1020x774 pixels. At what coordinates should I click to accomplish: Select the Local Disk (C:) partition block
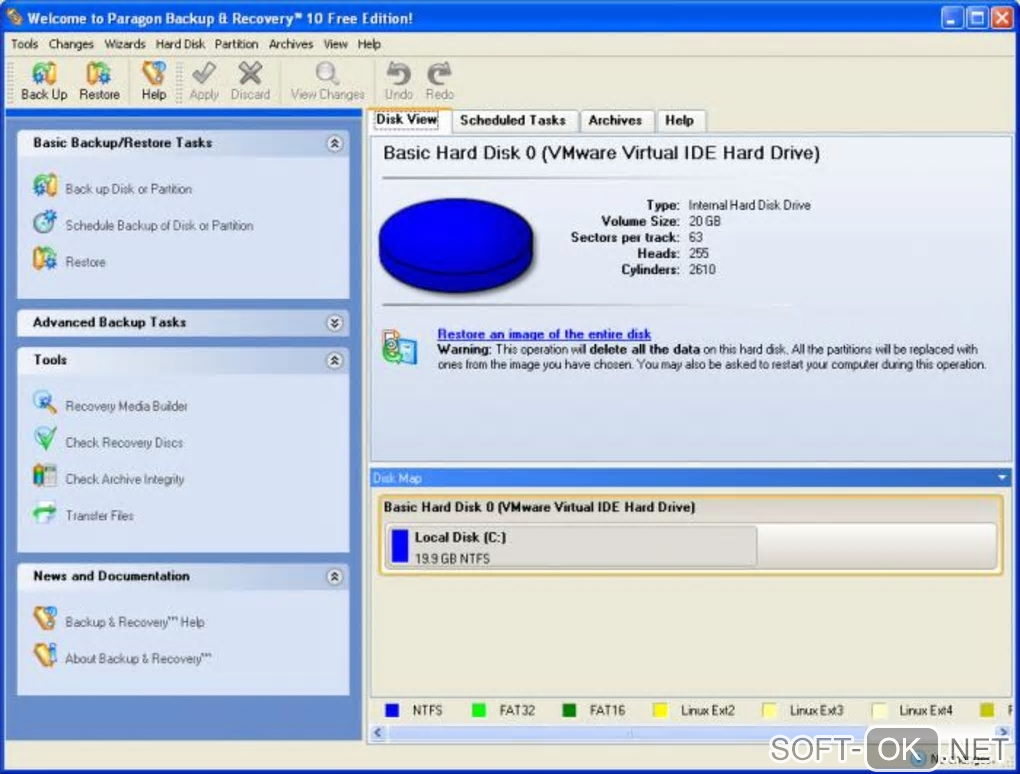coord(572,546)
